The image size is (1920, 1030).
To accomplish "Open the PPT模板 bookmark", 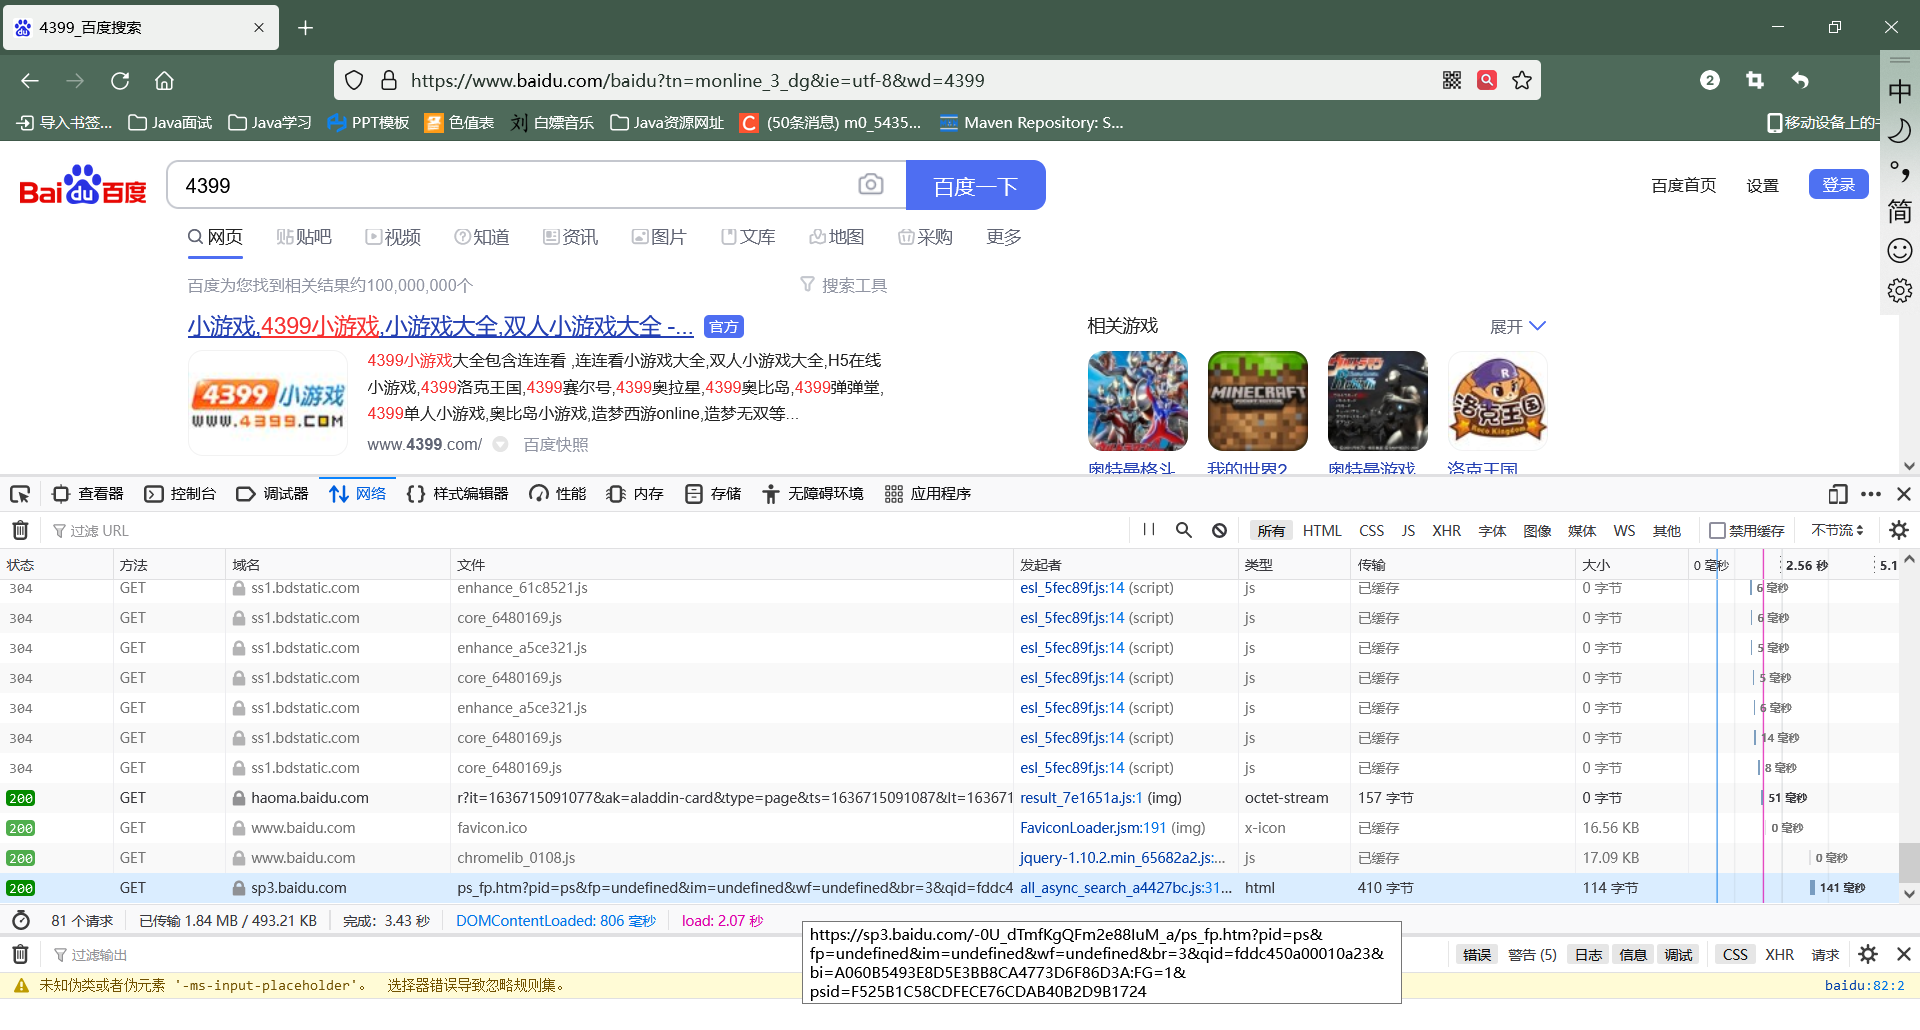I will [x=368, y=122].
